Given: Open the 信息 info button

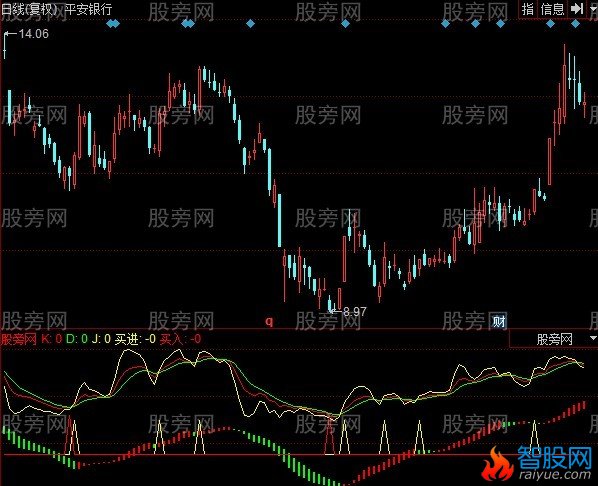Looking at the screenshot, I should pos(552,9).
